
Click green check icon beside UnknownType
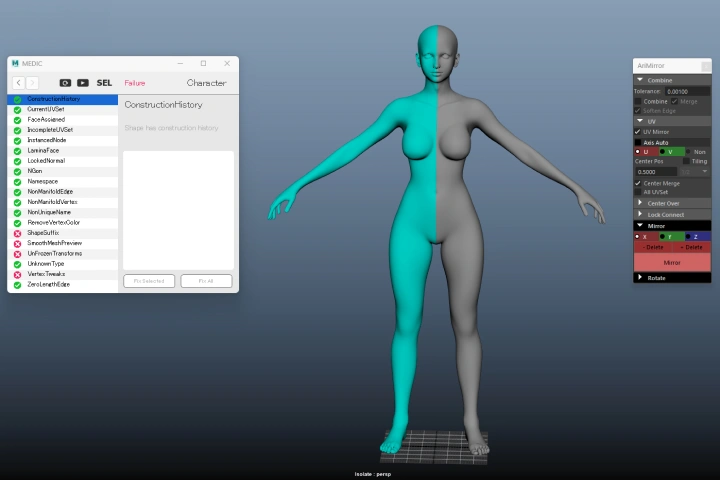point(17,264)
